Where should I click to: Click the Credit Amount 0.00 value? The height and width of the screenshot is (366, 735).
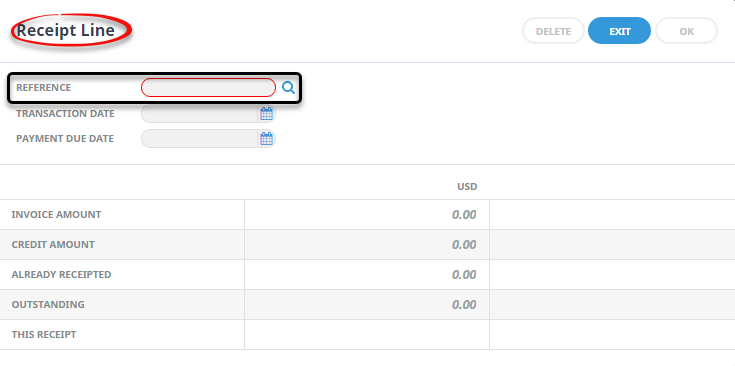(x=464, y=245)
